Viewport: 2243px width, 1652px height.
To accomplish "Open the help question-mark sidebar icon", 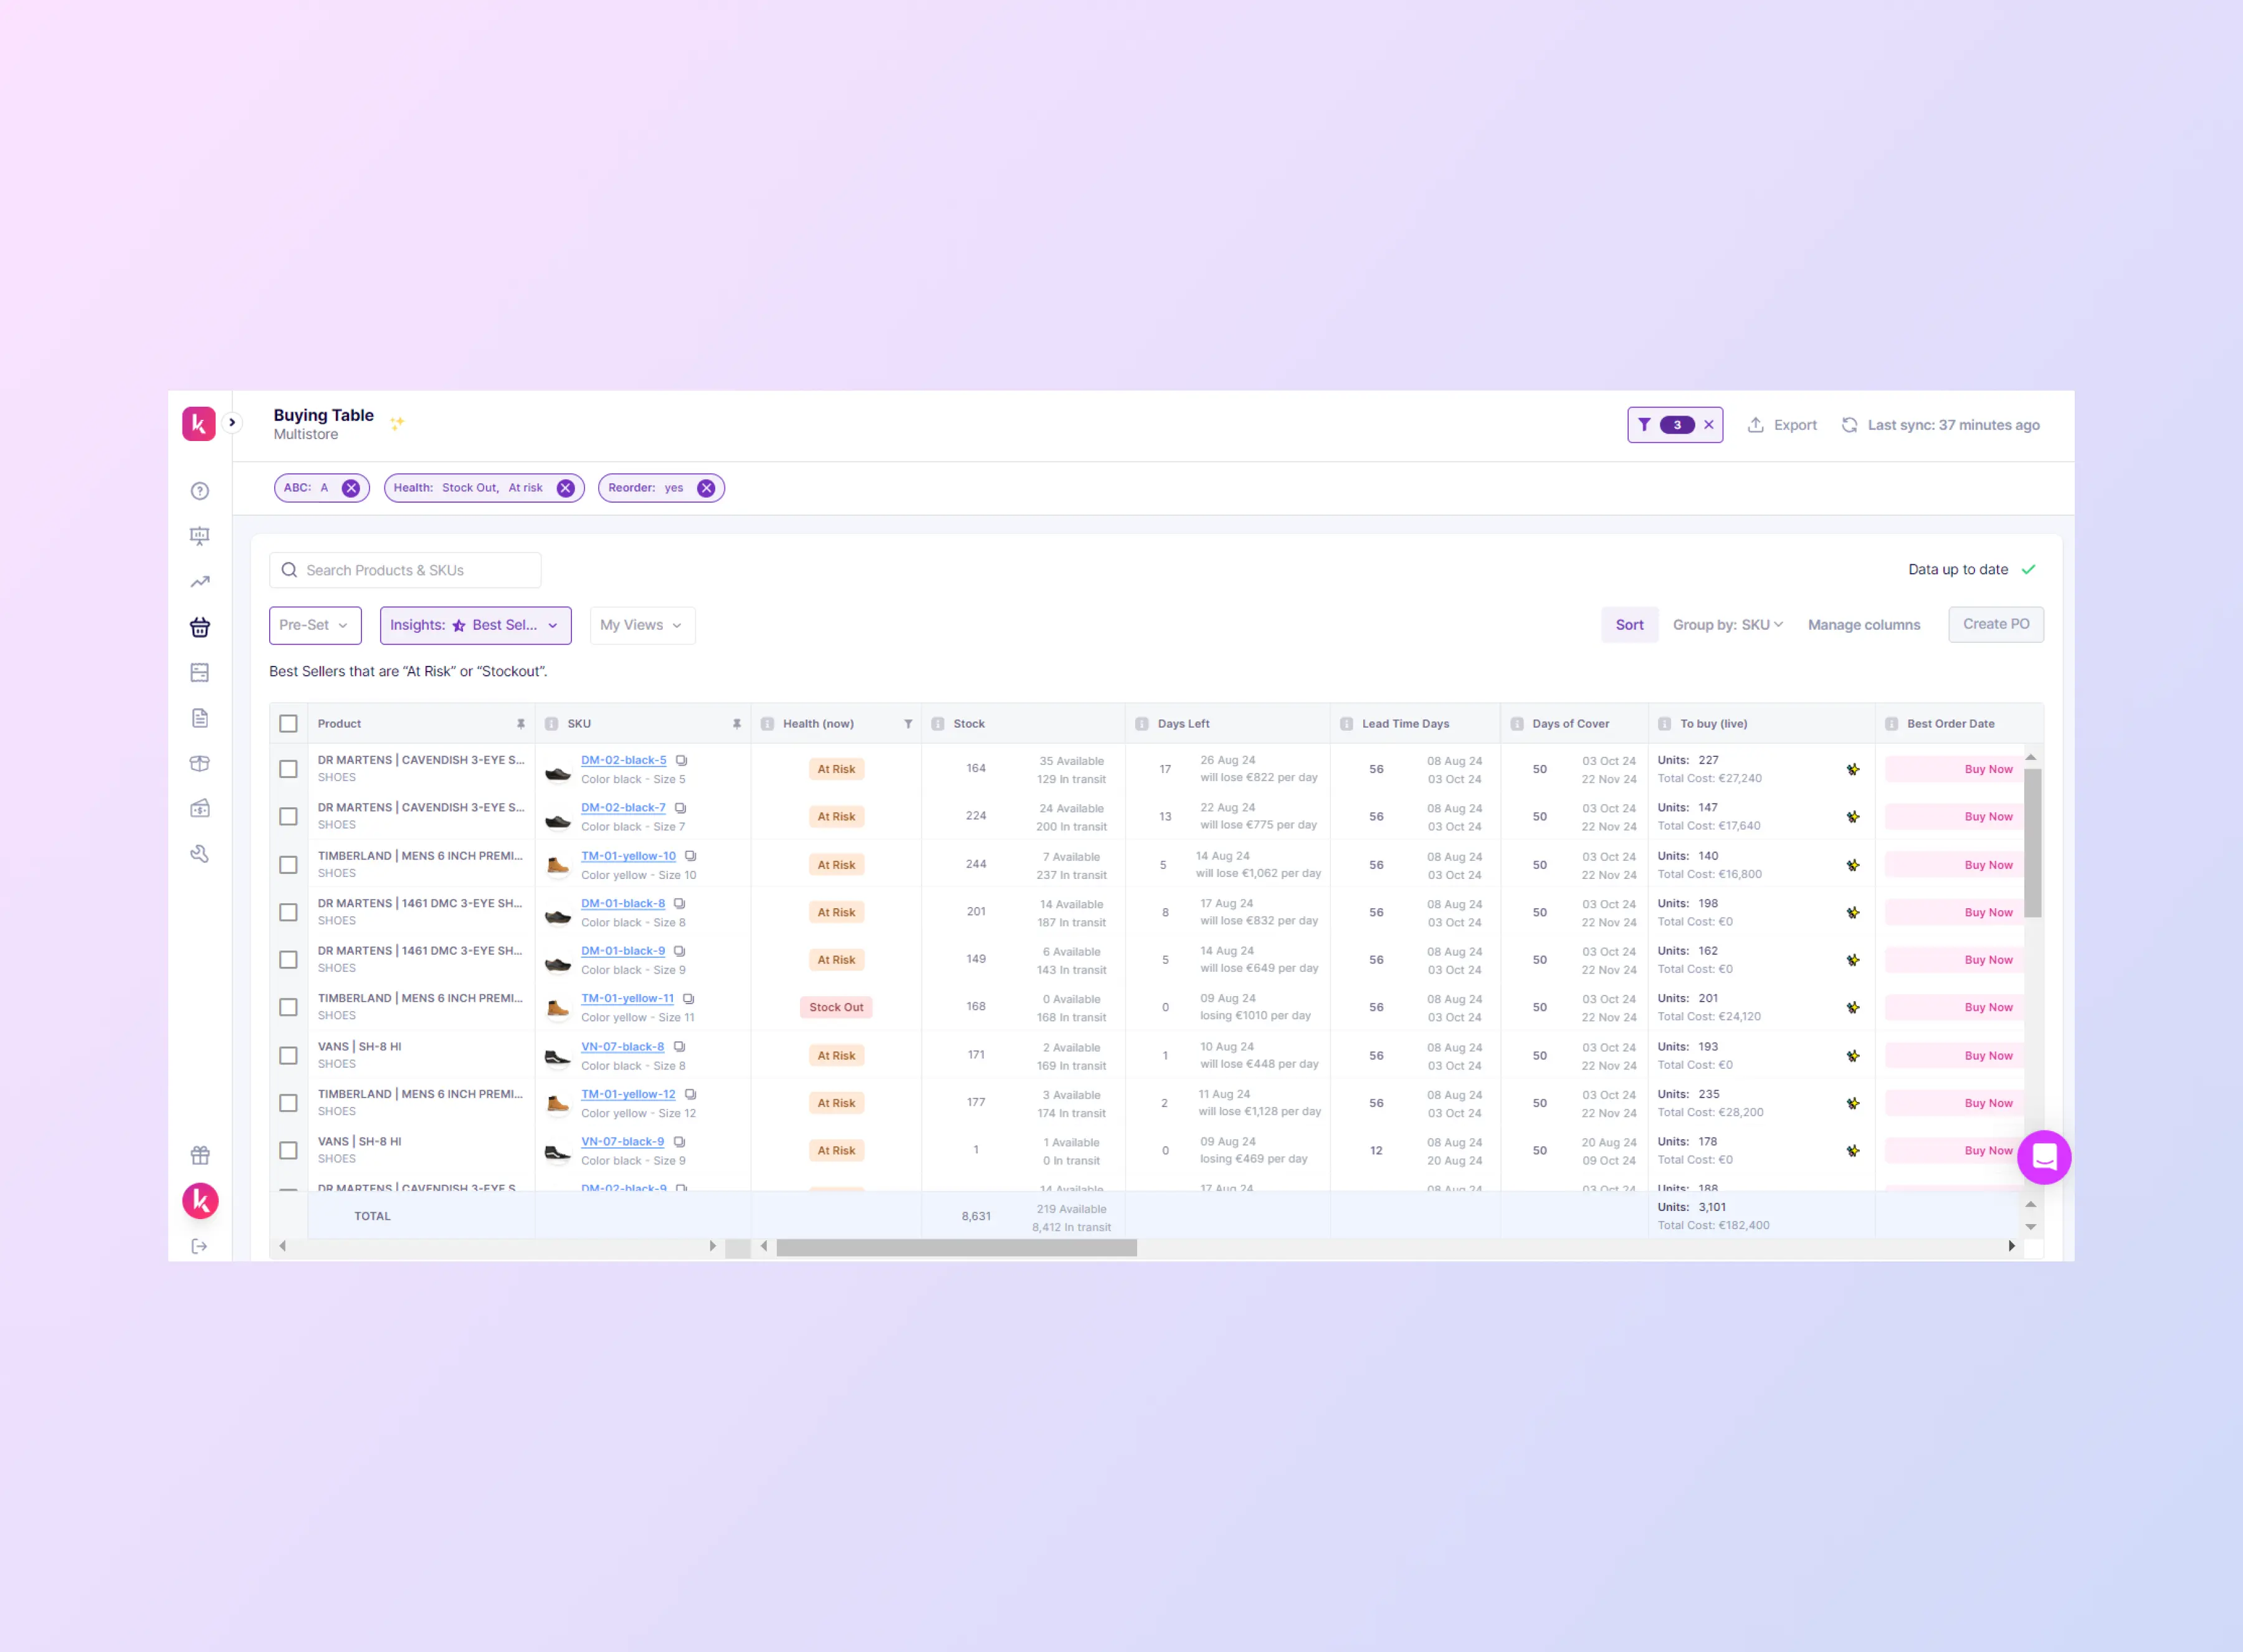I will 200,491.
